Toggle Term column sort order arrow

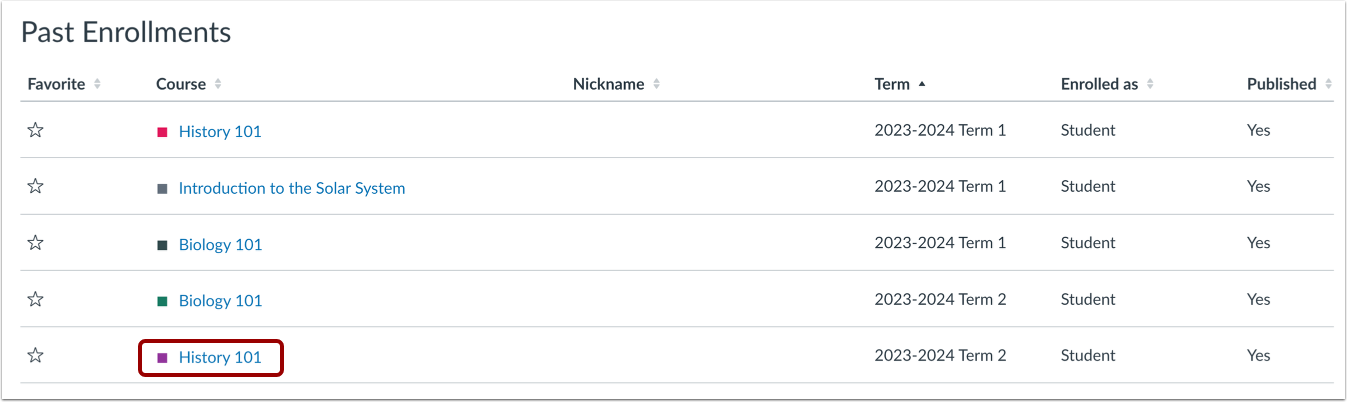922,84
